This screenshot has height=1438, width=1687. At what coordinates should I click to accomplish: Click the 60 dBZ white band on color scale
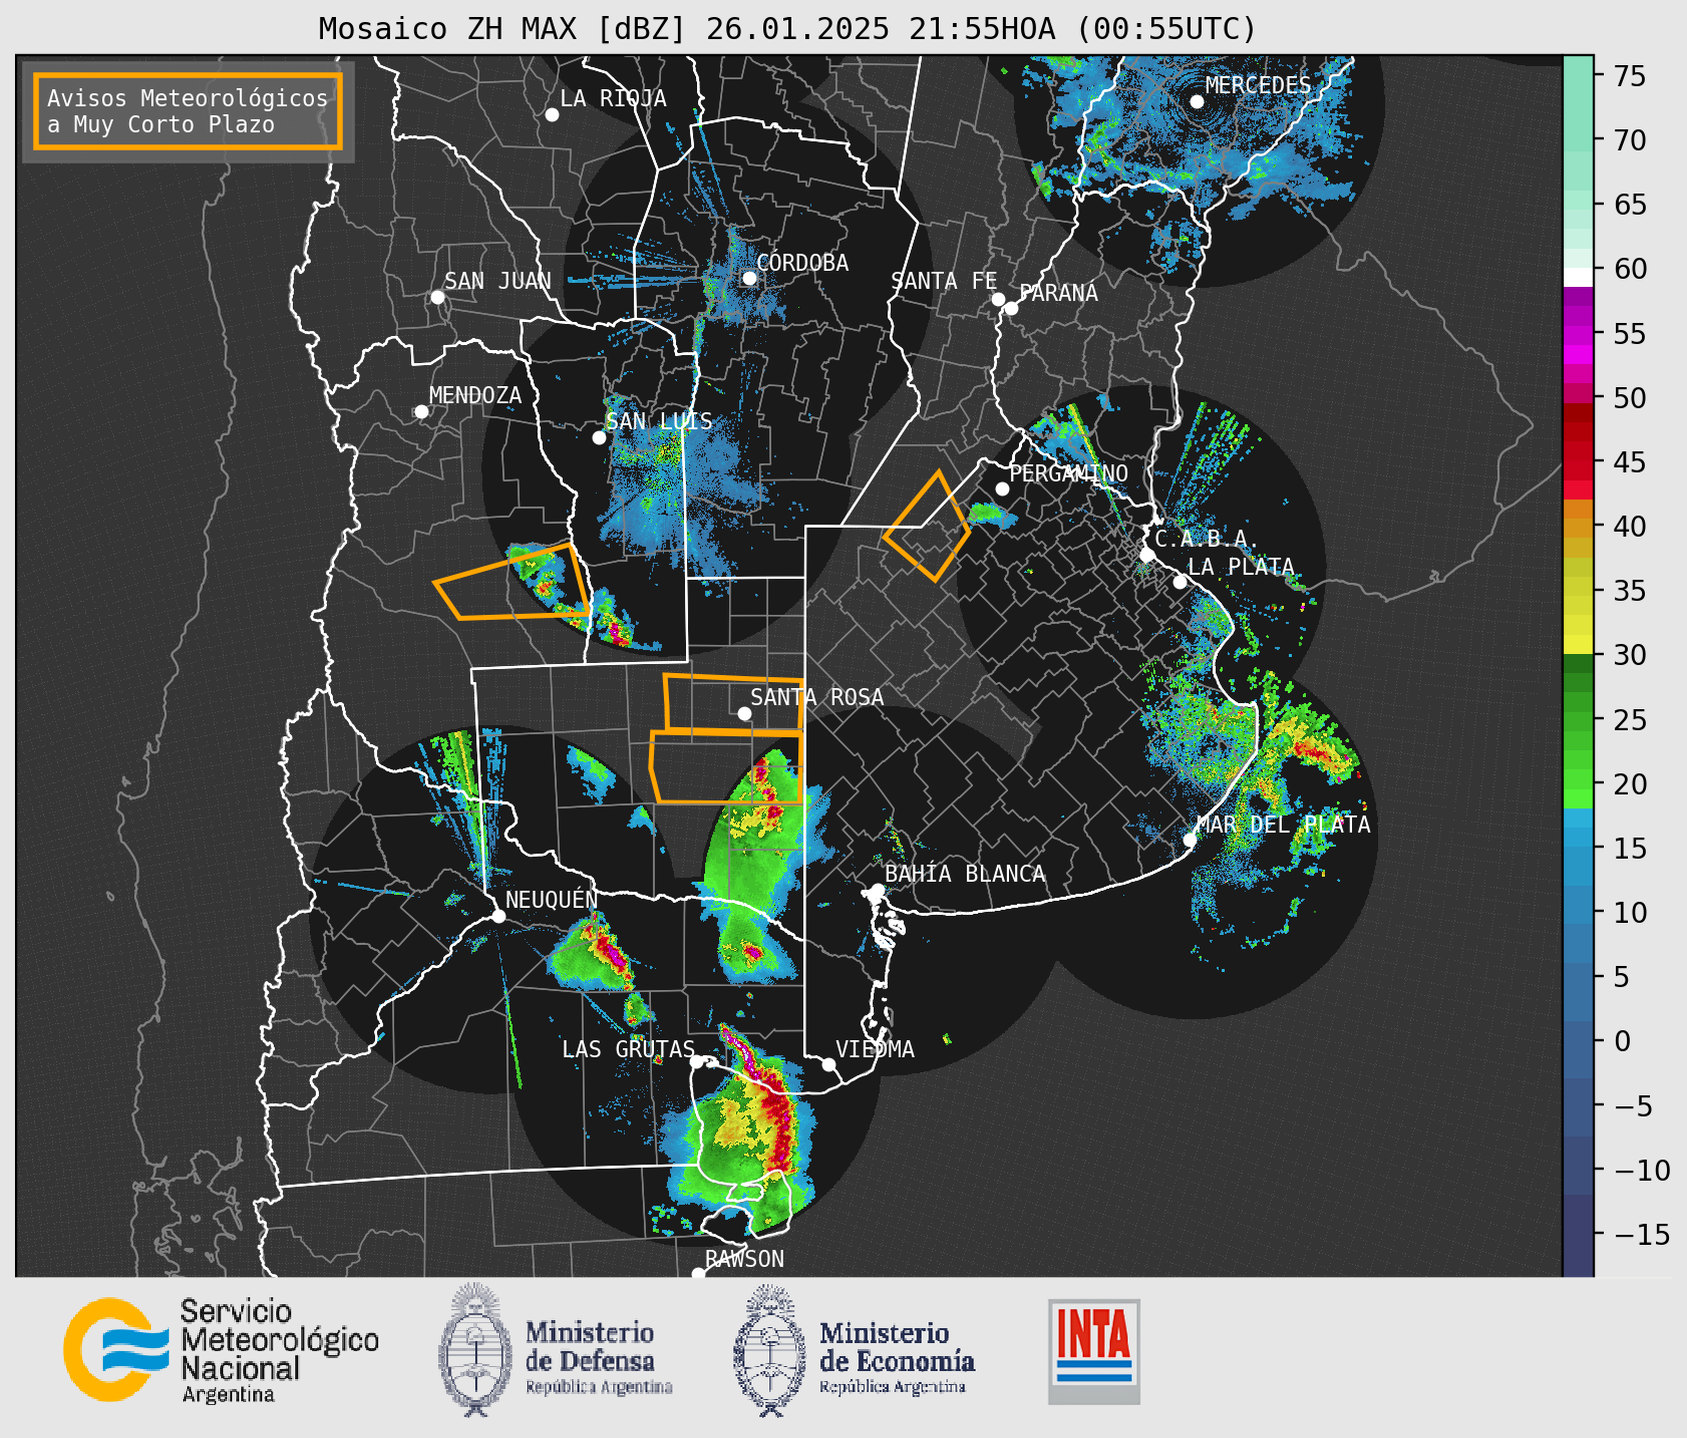[x=1577, y=276]
